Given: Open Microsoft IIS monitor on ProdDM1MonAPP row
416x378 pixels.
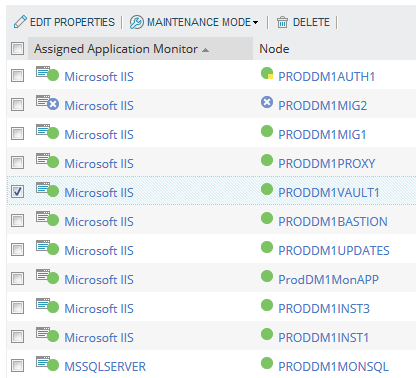Looking at the screenshot, I should click(99, 280).
